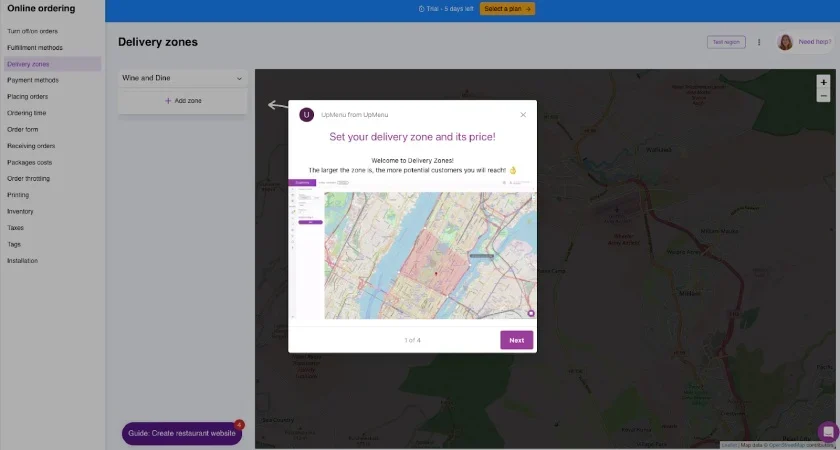Viewport: 840px width, 450px height.
Task: Open Tags section
Action: (14, 244)
